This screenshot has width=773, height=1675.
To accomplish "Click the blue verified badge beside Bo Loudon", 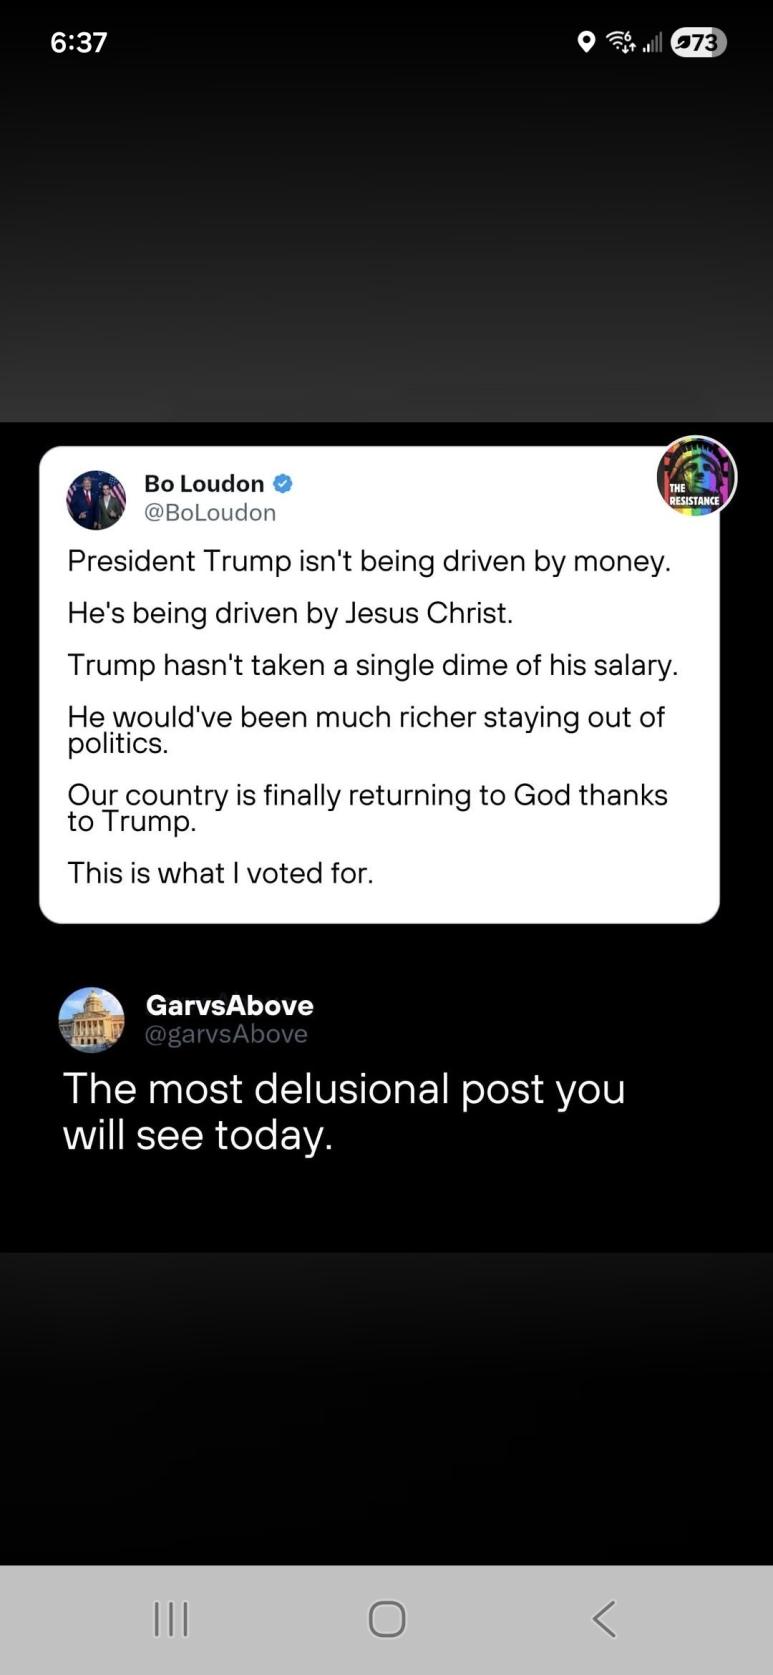I will (x=283, y=484).
